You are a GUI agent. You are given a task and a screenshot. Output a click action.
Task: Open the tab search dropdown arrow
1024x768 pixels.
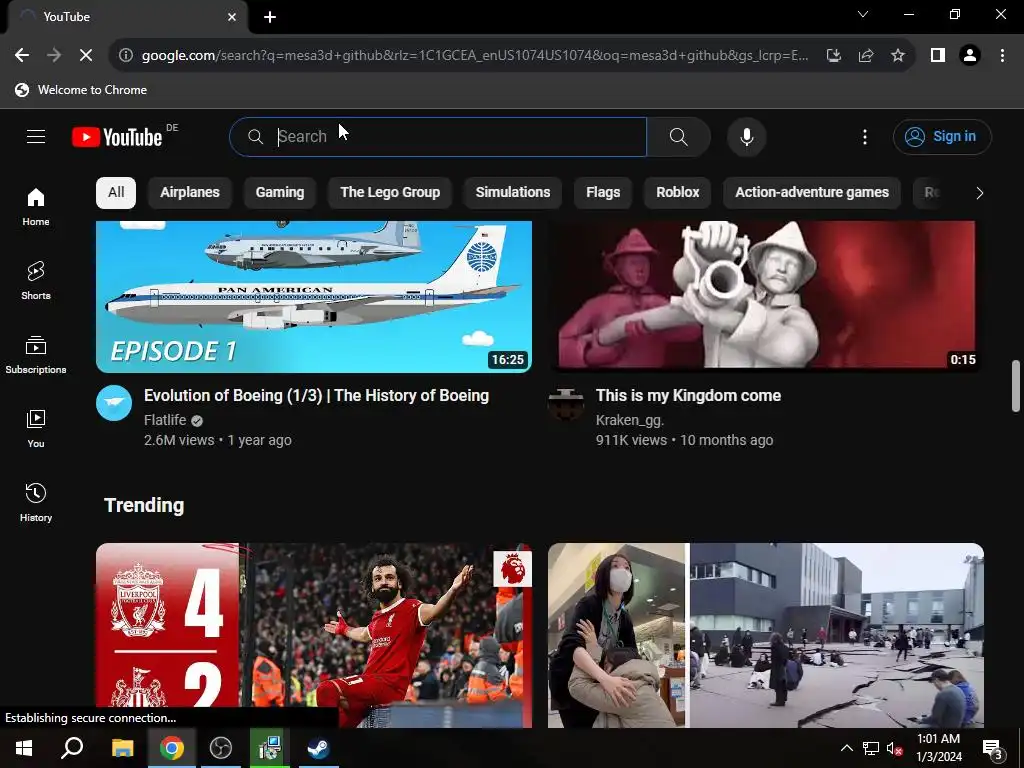863,14
